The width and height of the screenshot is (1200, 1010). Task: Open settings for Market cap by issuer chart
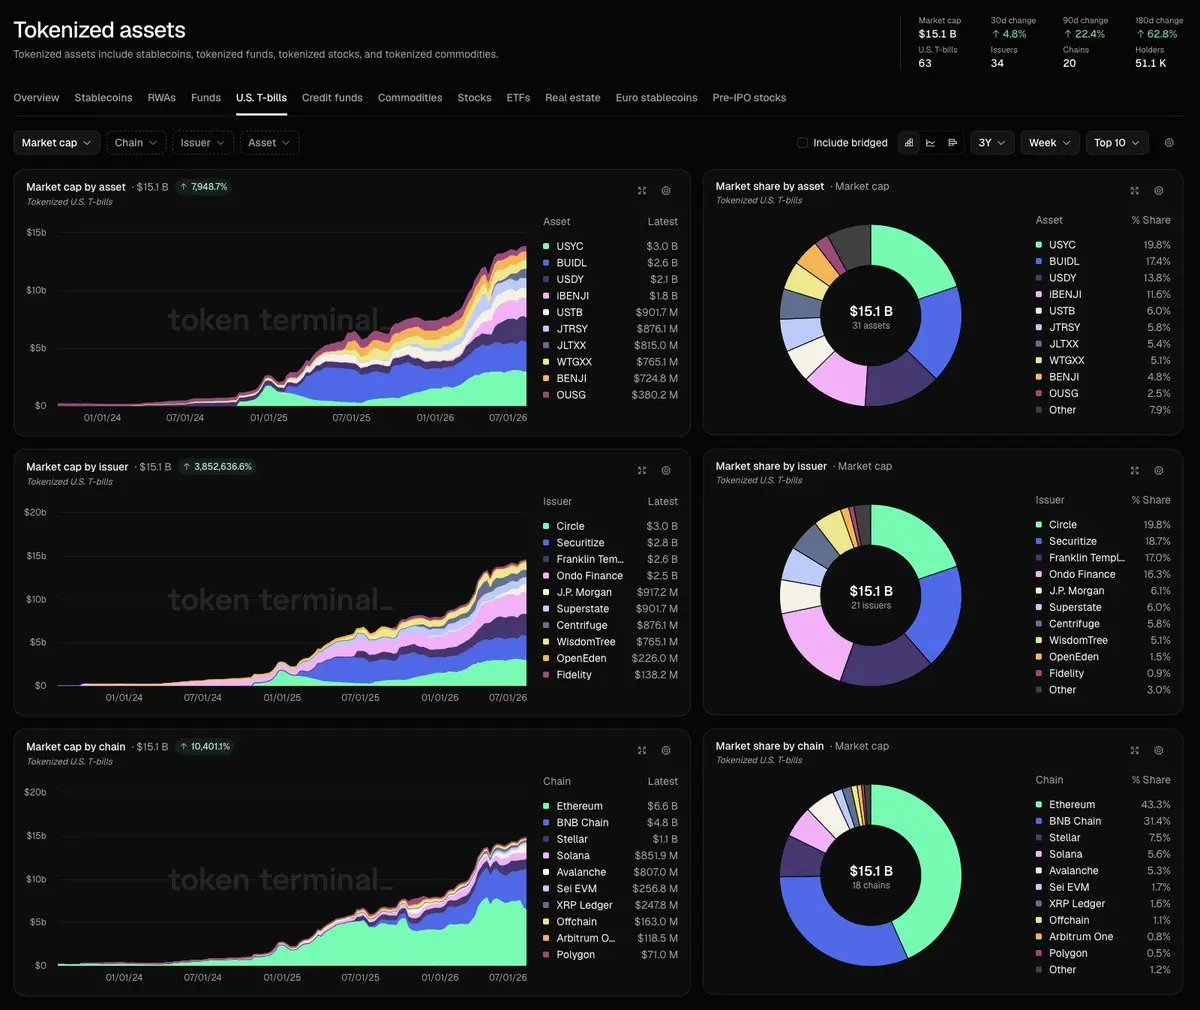coord(666,470)
